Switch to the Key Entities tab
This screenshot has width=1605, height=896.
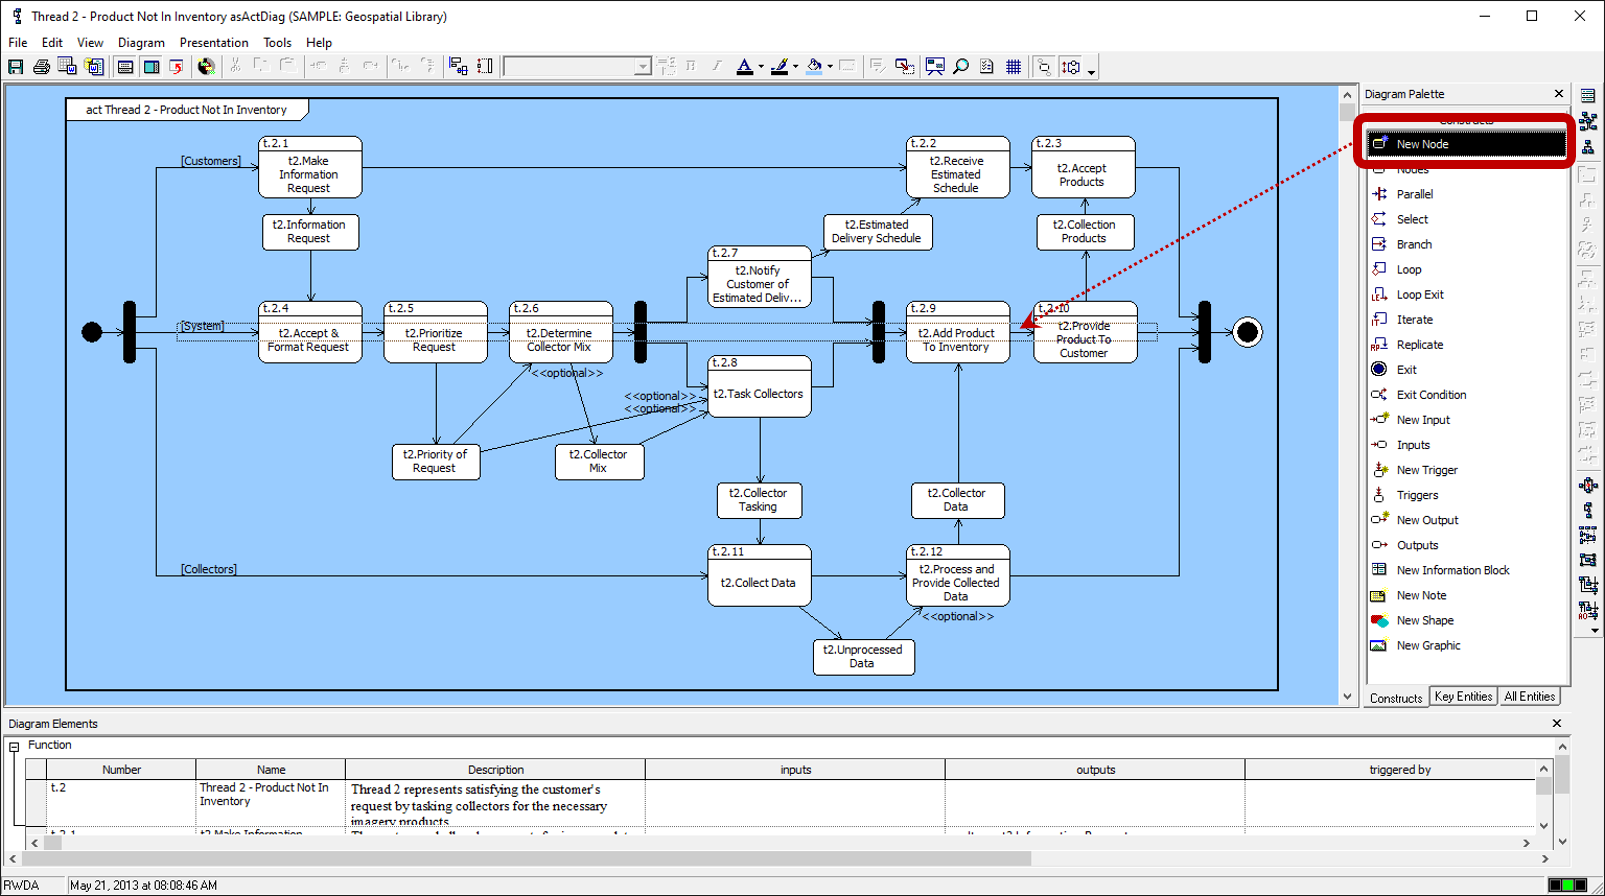click(x=1463, y=697)
